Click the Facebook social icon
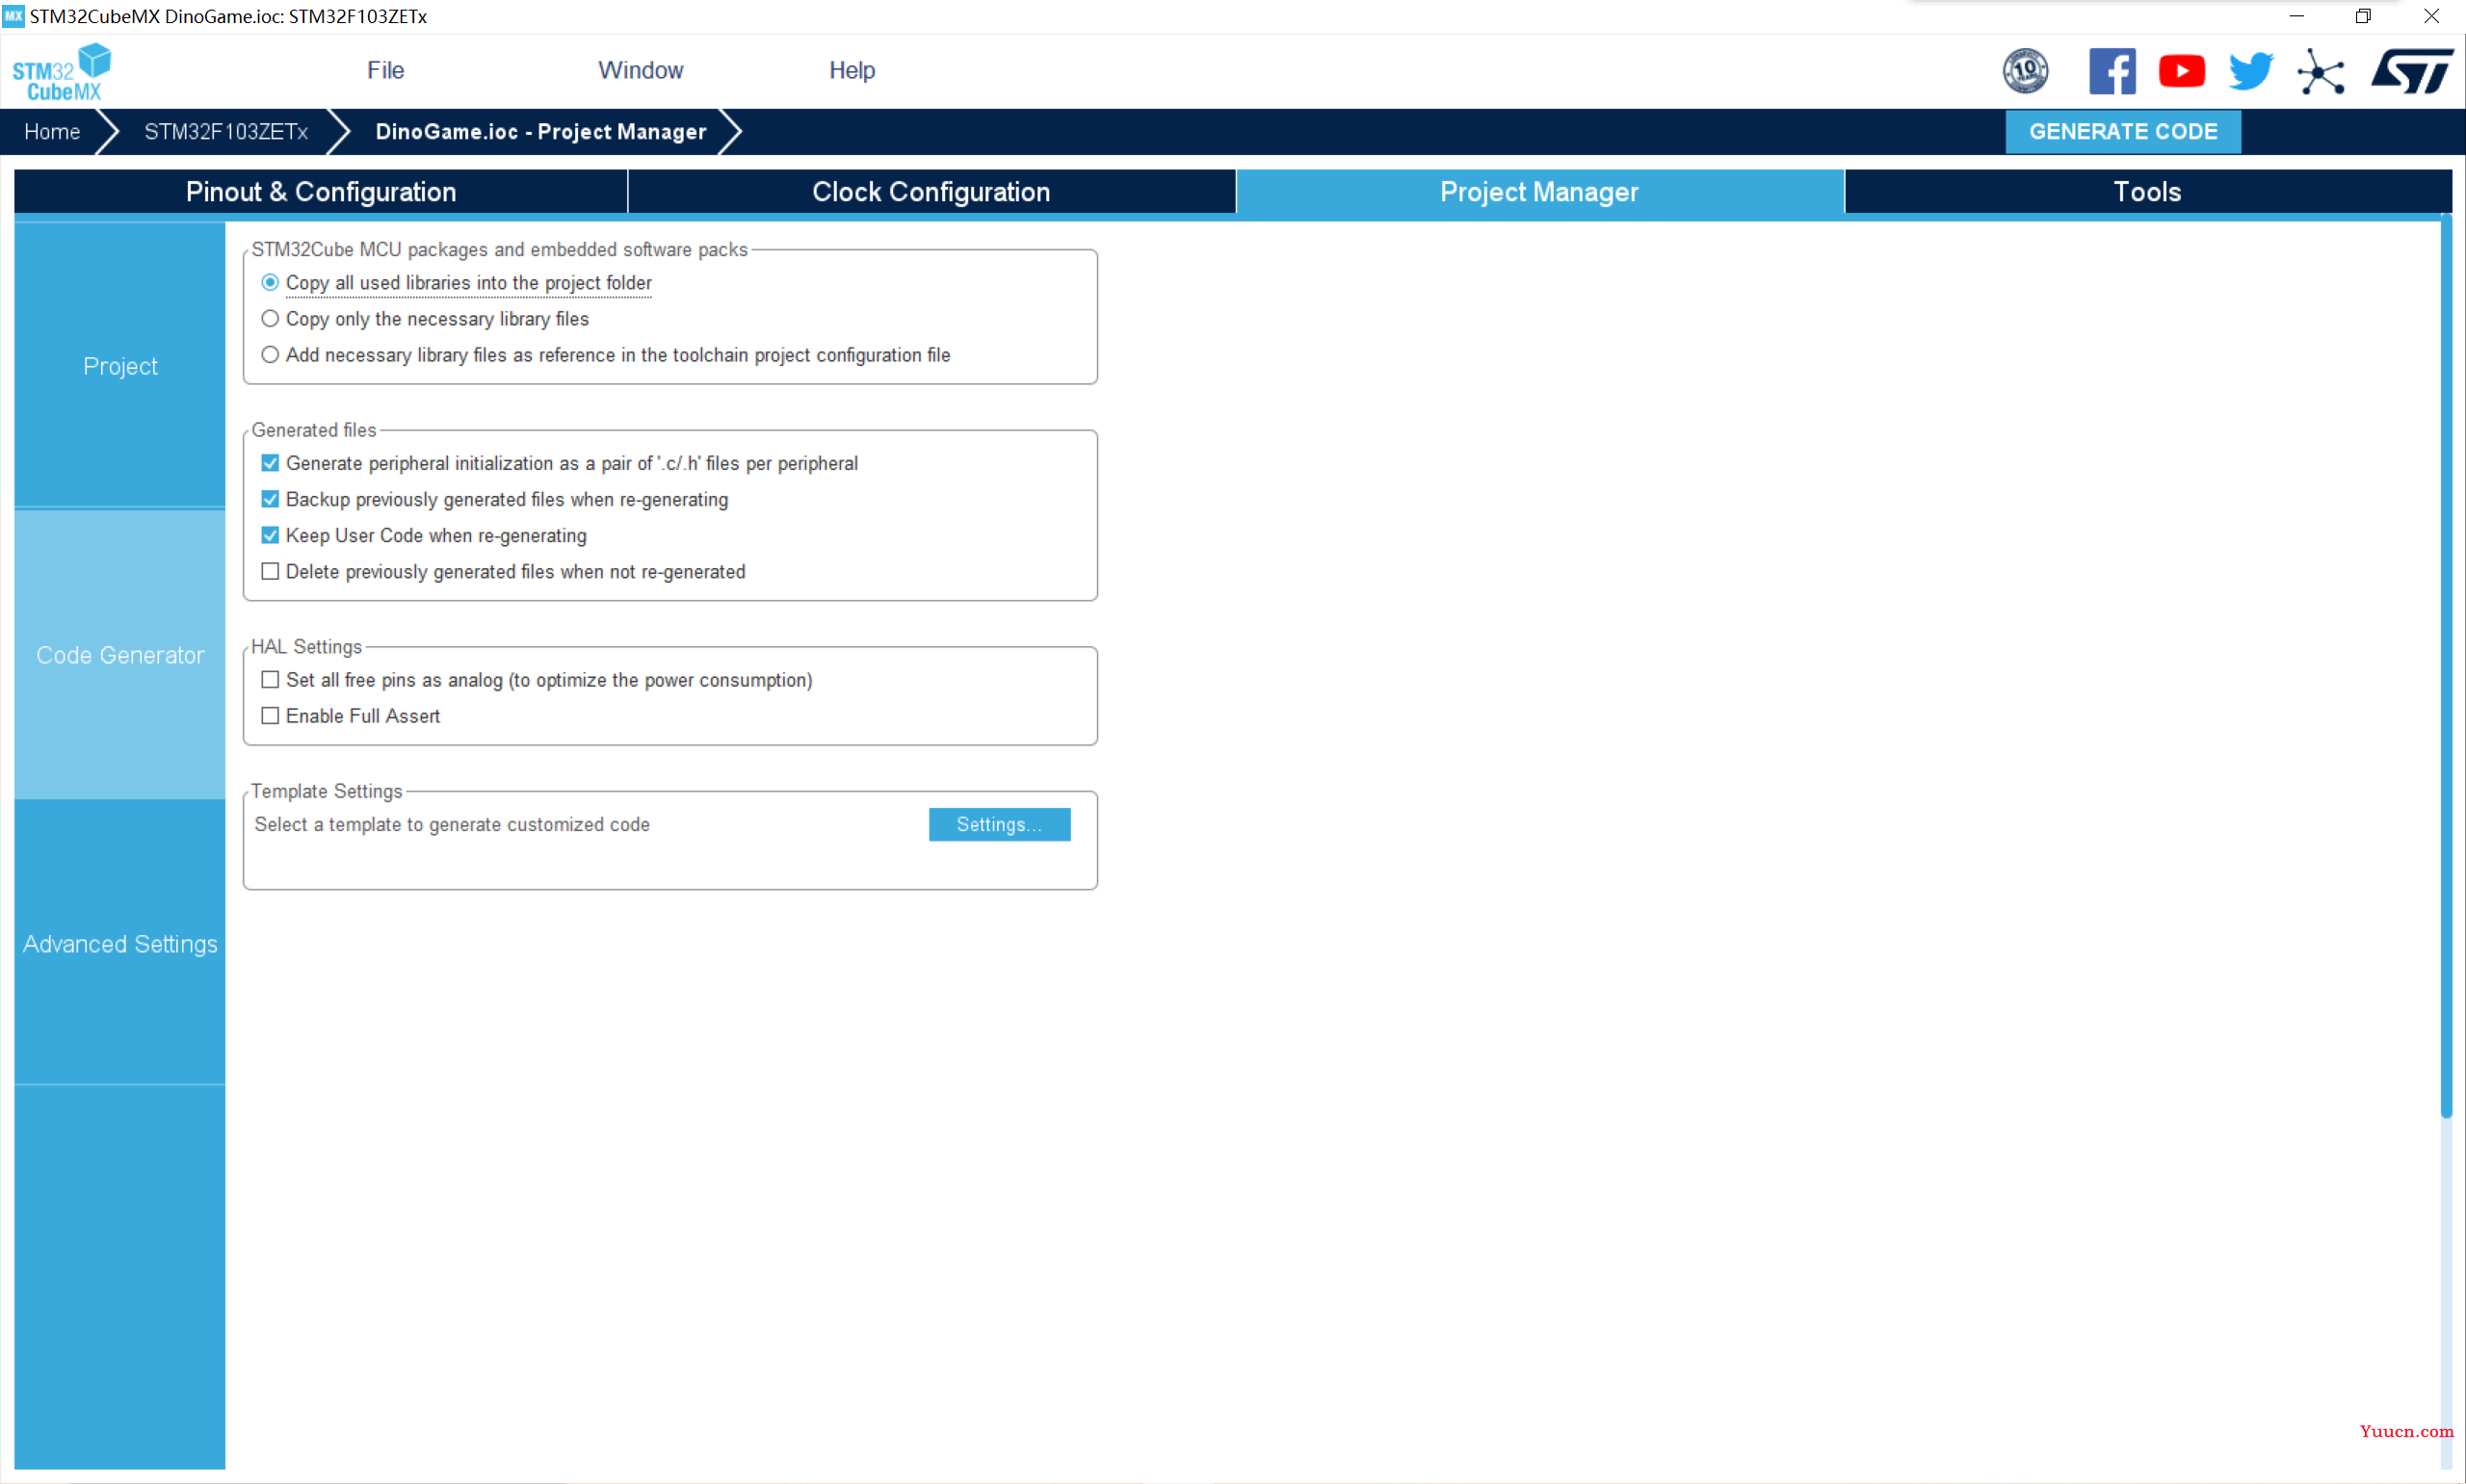Viewport: 2466px width, 1484px height. click(x=2112, y=68)
